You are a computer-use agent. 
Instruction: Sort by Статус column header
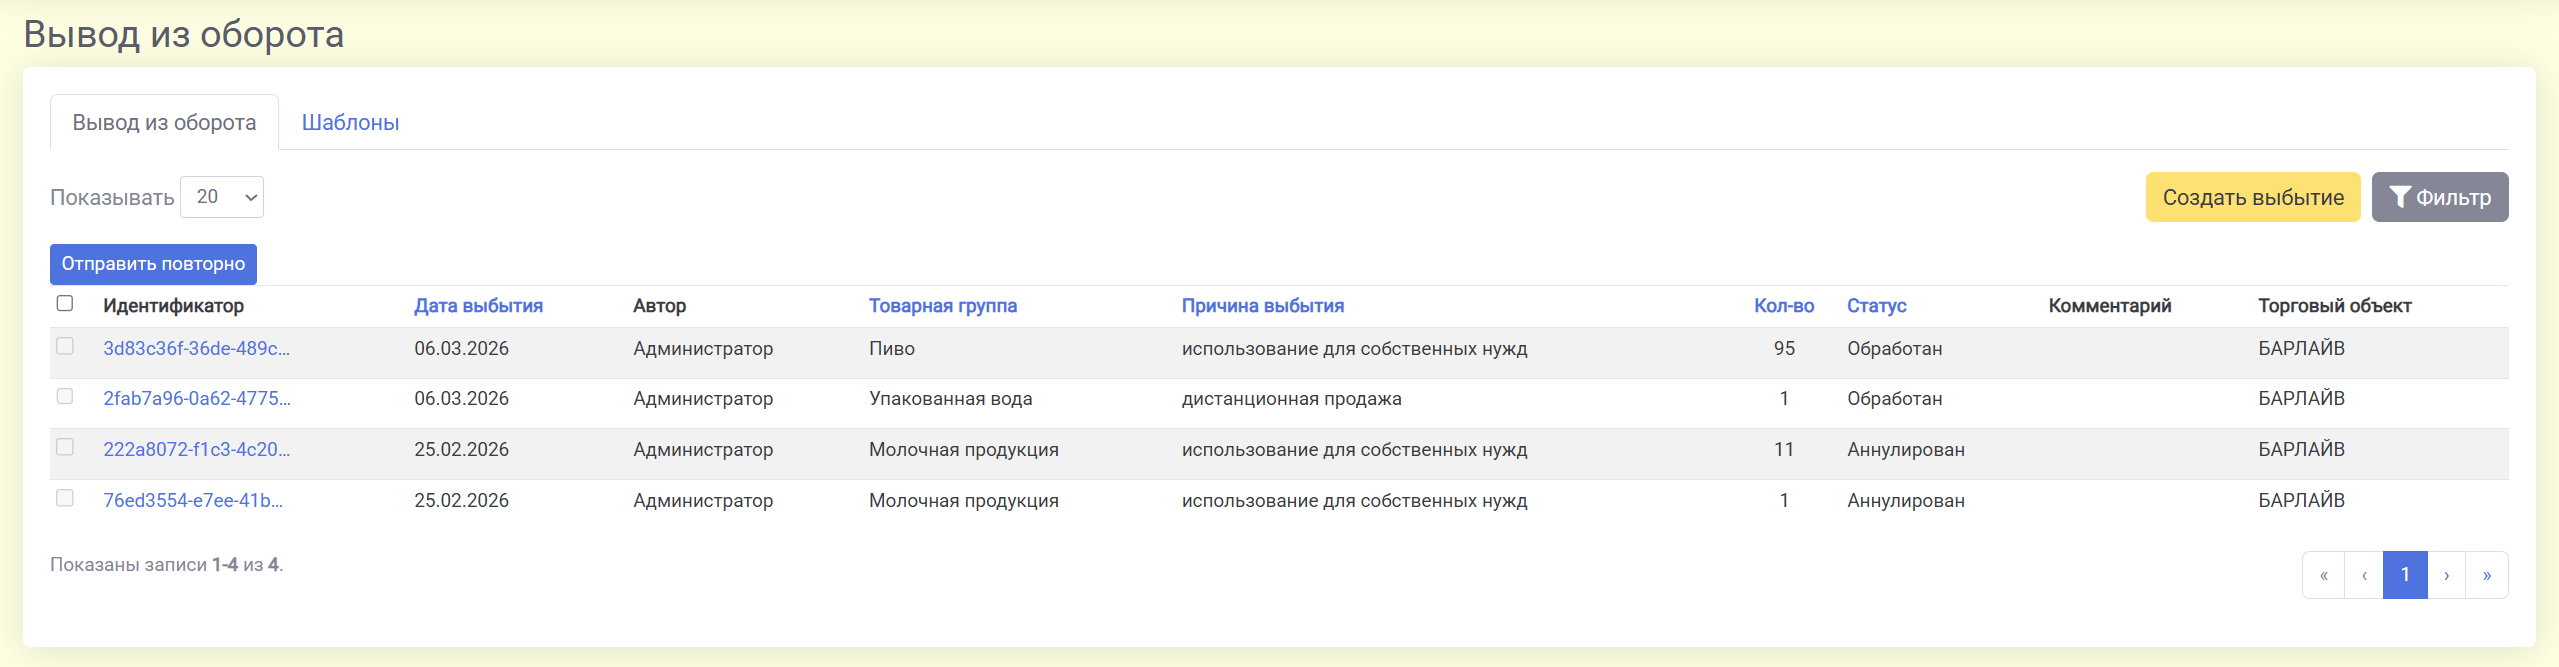(1876, 306)
